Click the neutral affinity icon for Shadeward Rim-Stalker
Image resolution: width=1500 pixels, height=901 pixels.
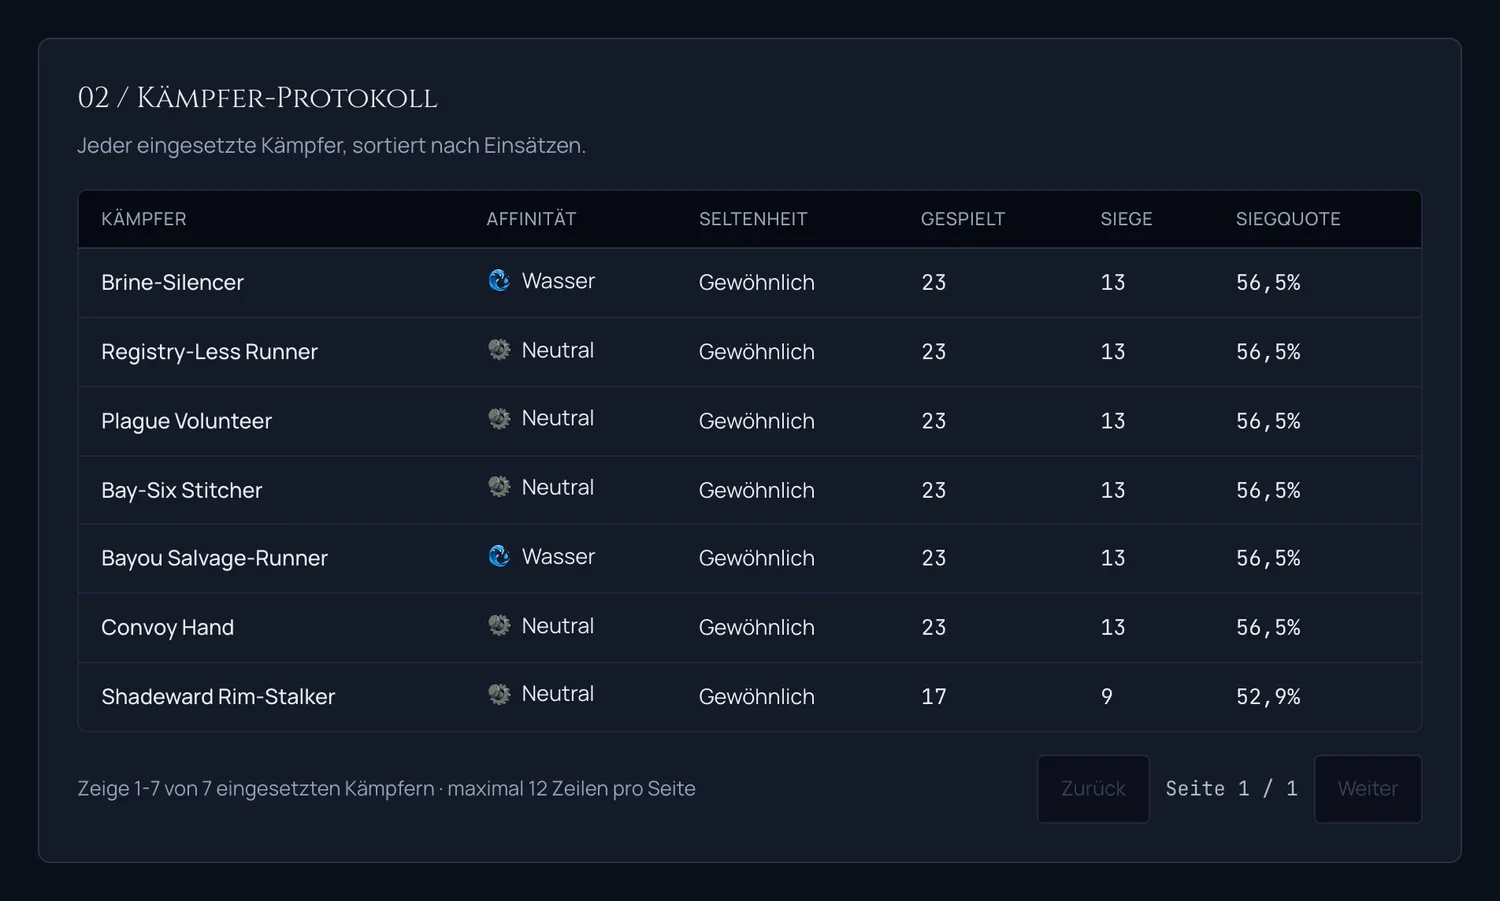click(499, 694)
